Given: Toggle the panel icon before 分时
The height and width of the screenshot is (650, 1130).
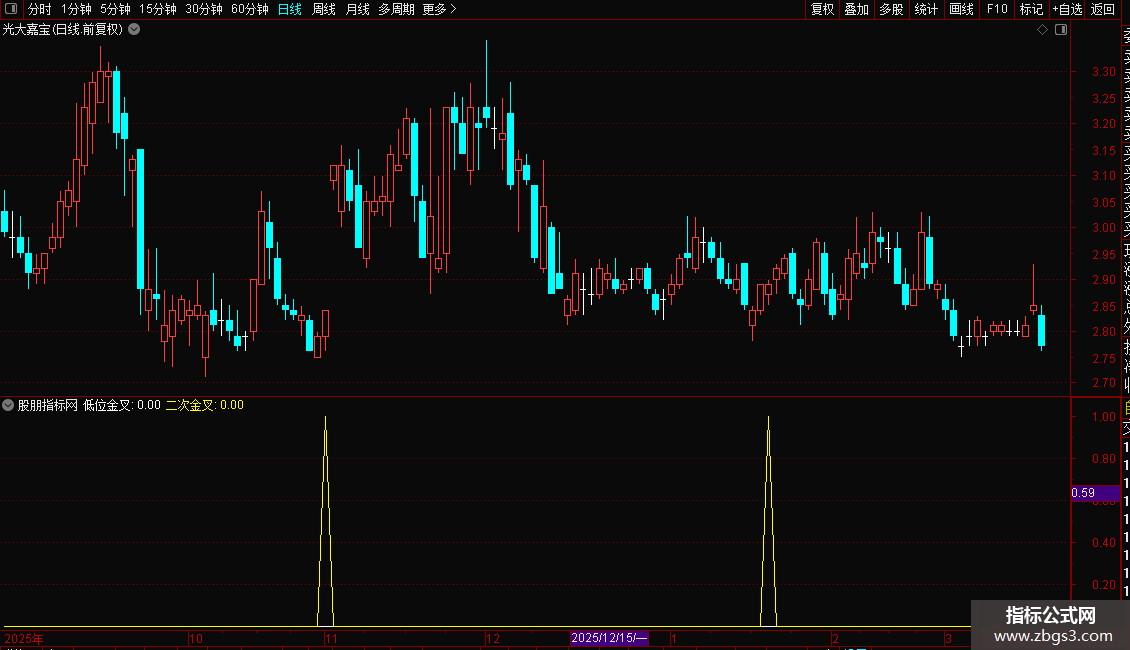Looking at the screenshot, I should point(11,9).
